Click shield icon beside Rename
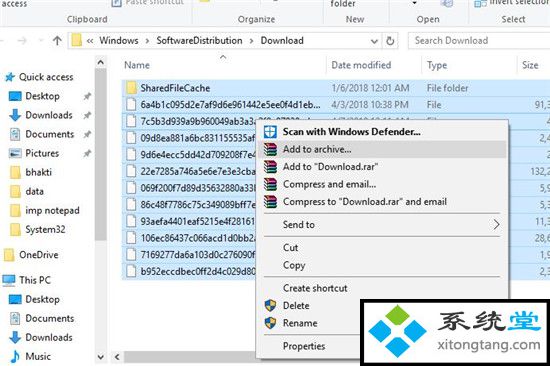Image resolution: width=550 pixels, height=366 pixels. (270, 323)
